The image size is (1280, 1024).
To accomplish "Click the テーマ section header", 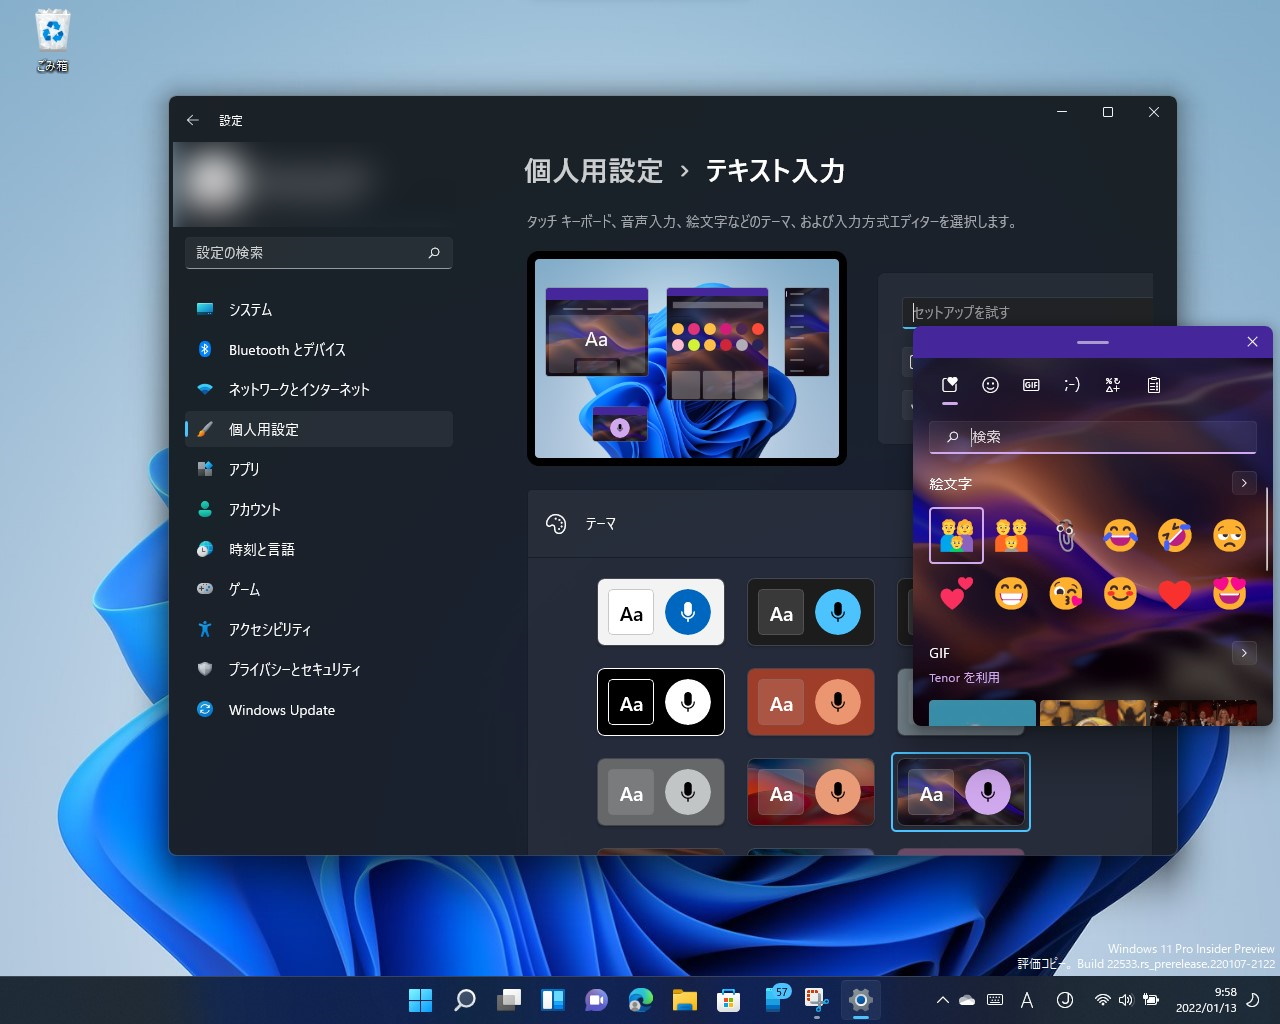I will (720, 524).
